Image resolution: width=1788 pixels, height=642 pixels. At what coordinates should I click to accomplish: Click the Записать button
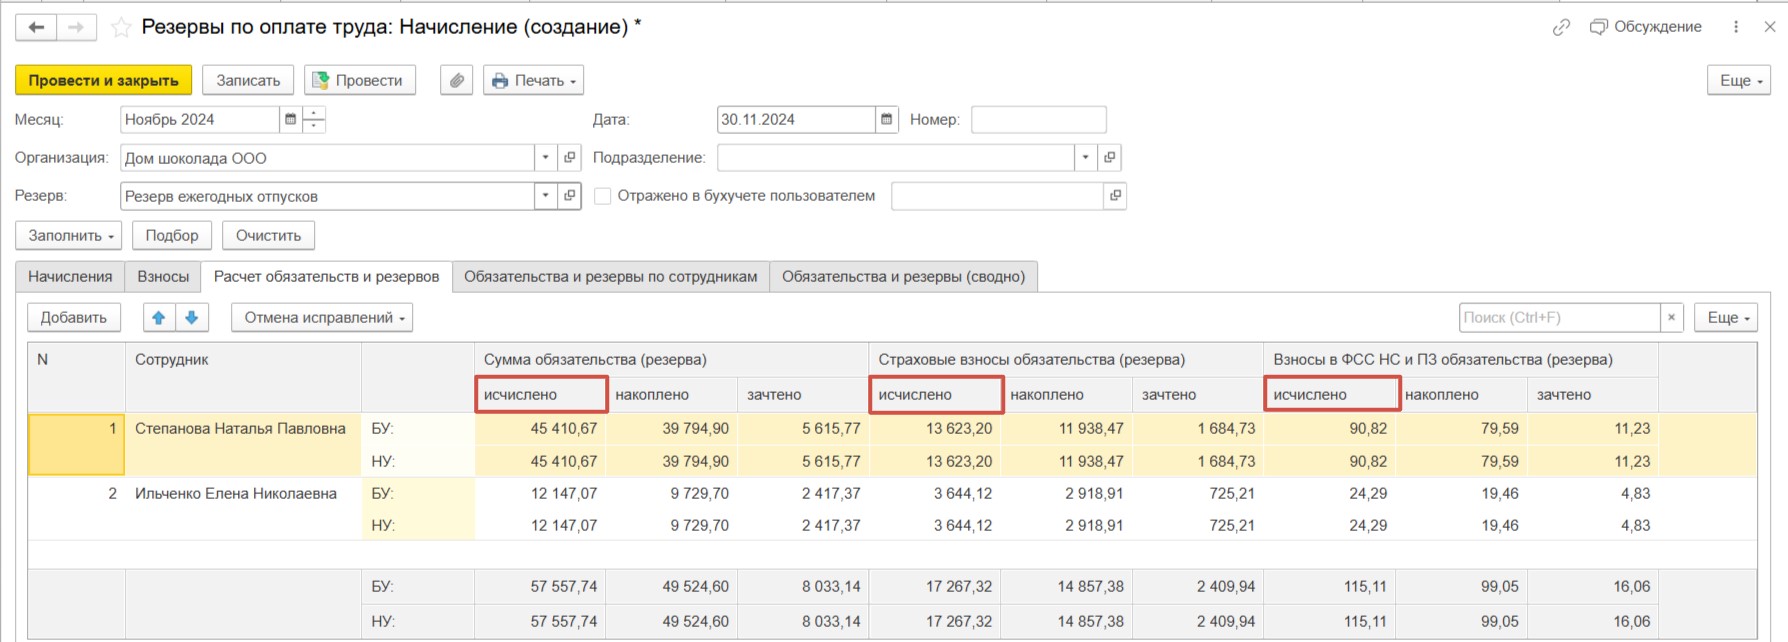click(248, 80)
